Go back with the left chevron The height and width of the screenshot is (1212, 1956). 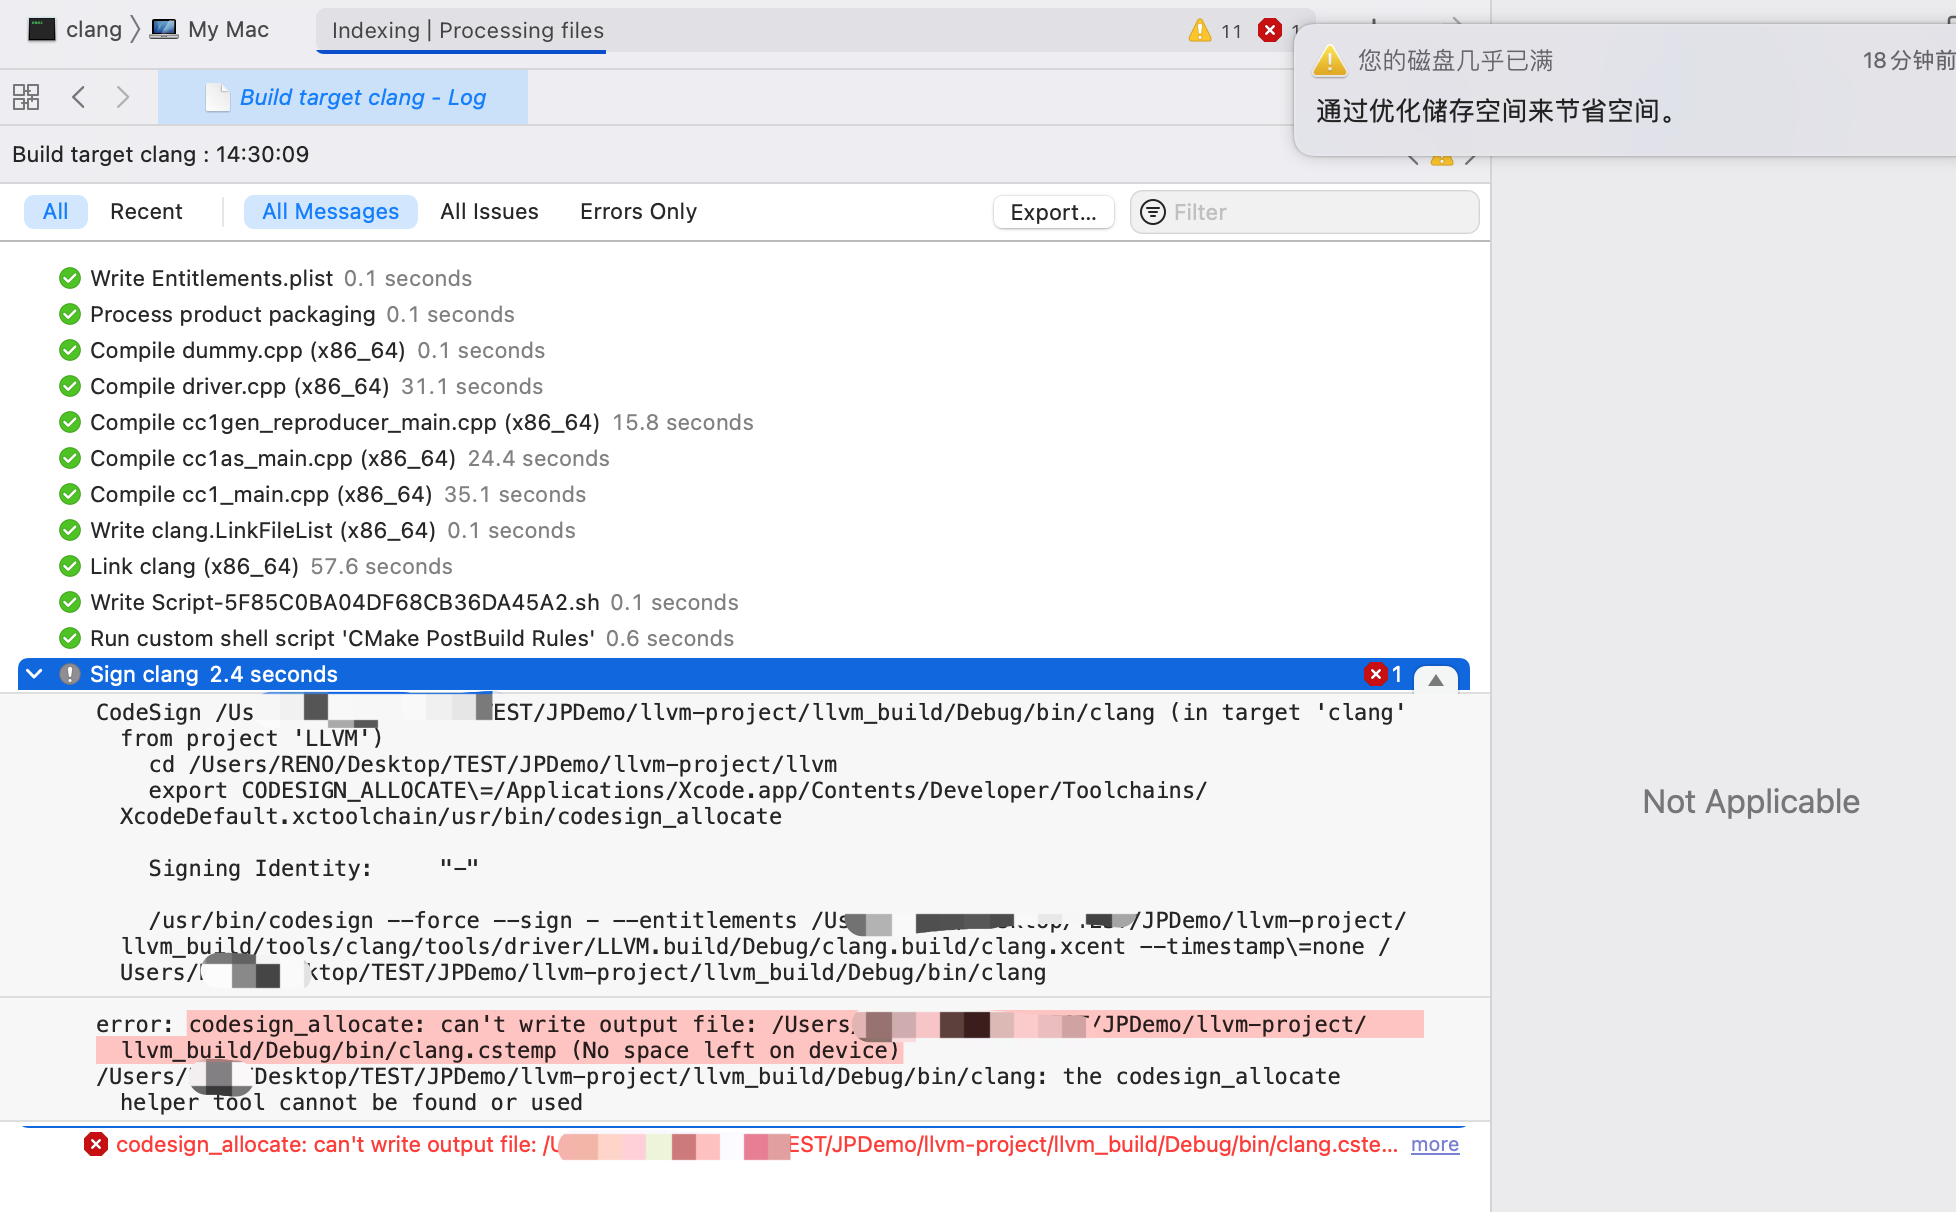79,97
